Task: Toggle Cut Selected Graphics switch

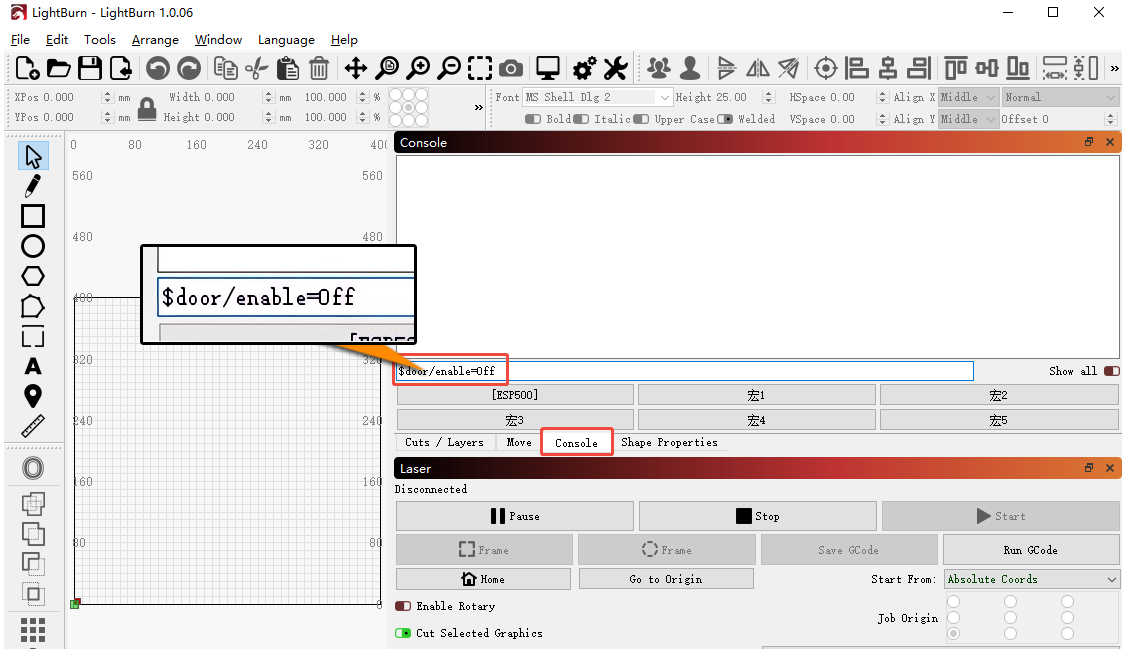Action: pos(403,633)
